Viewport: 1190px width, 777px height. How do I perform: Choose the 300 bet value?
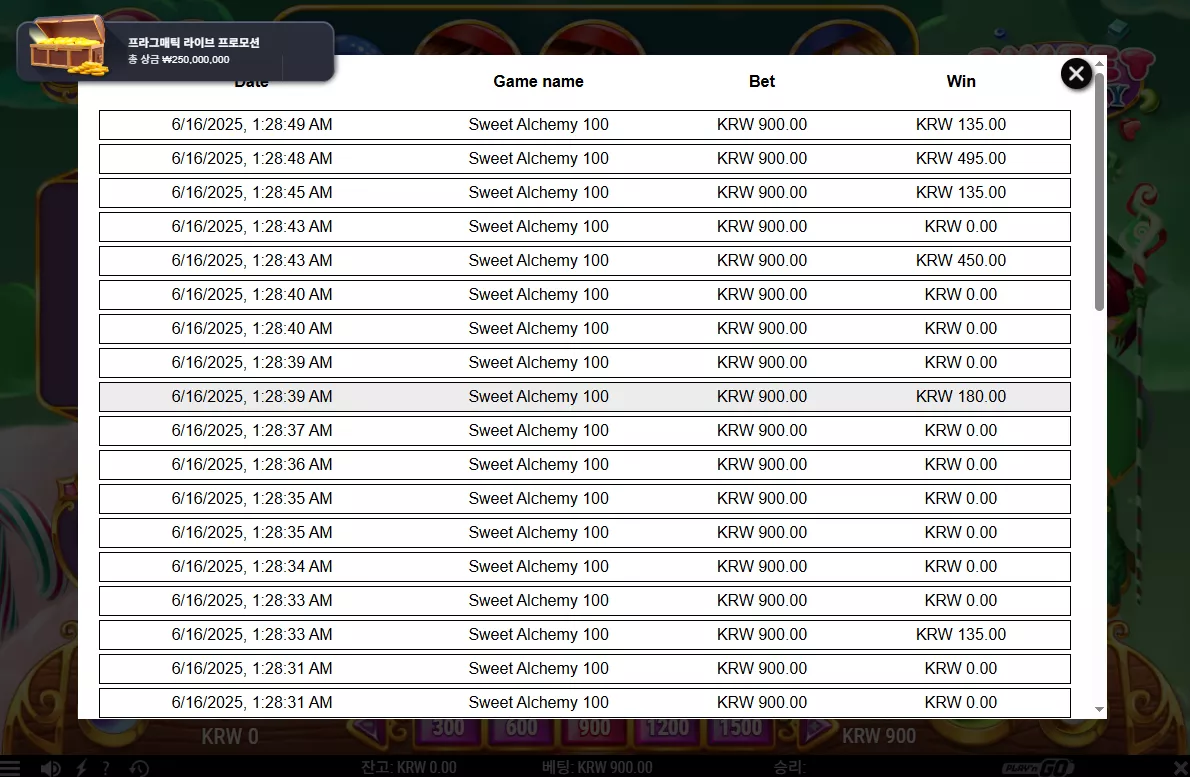448,728
